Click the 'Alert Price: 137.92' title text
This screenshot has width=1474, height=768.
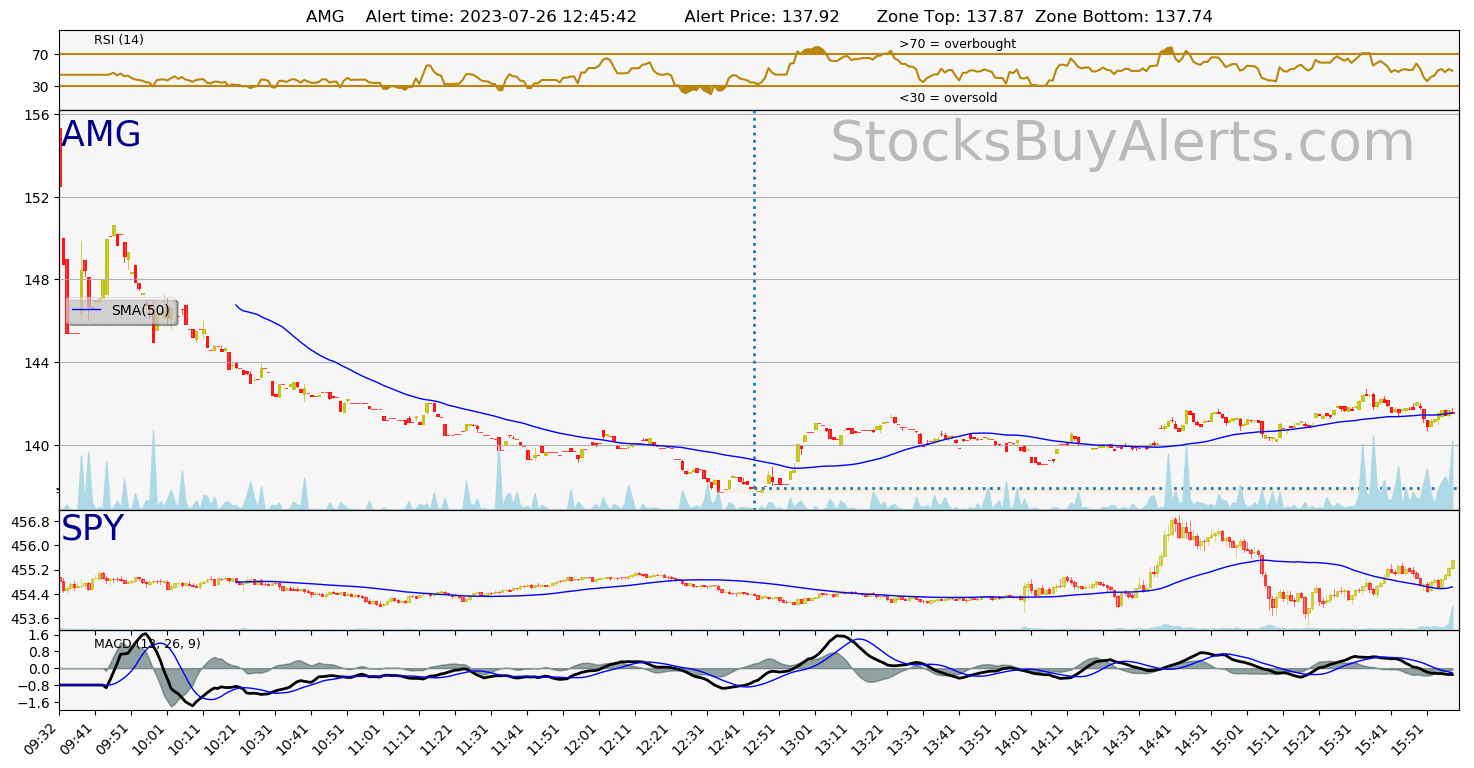pyautogui.click(x=761, y=16)
